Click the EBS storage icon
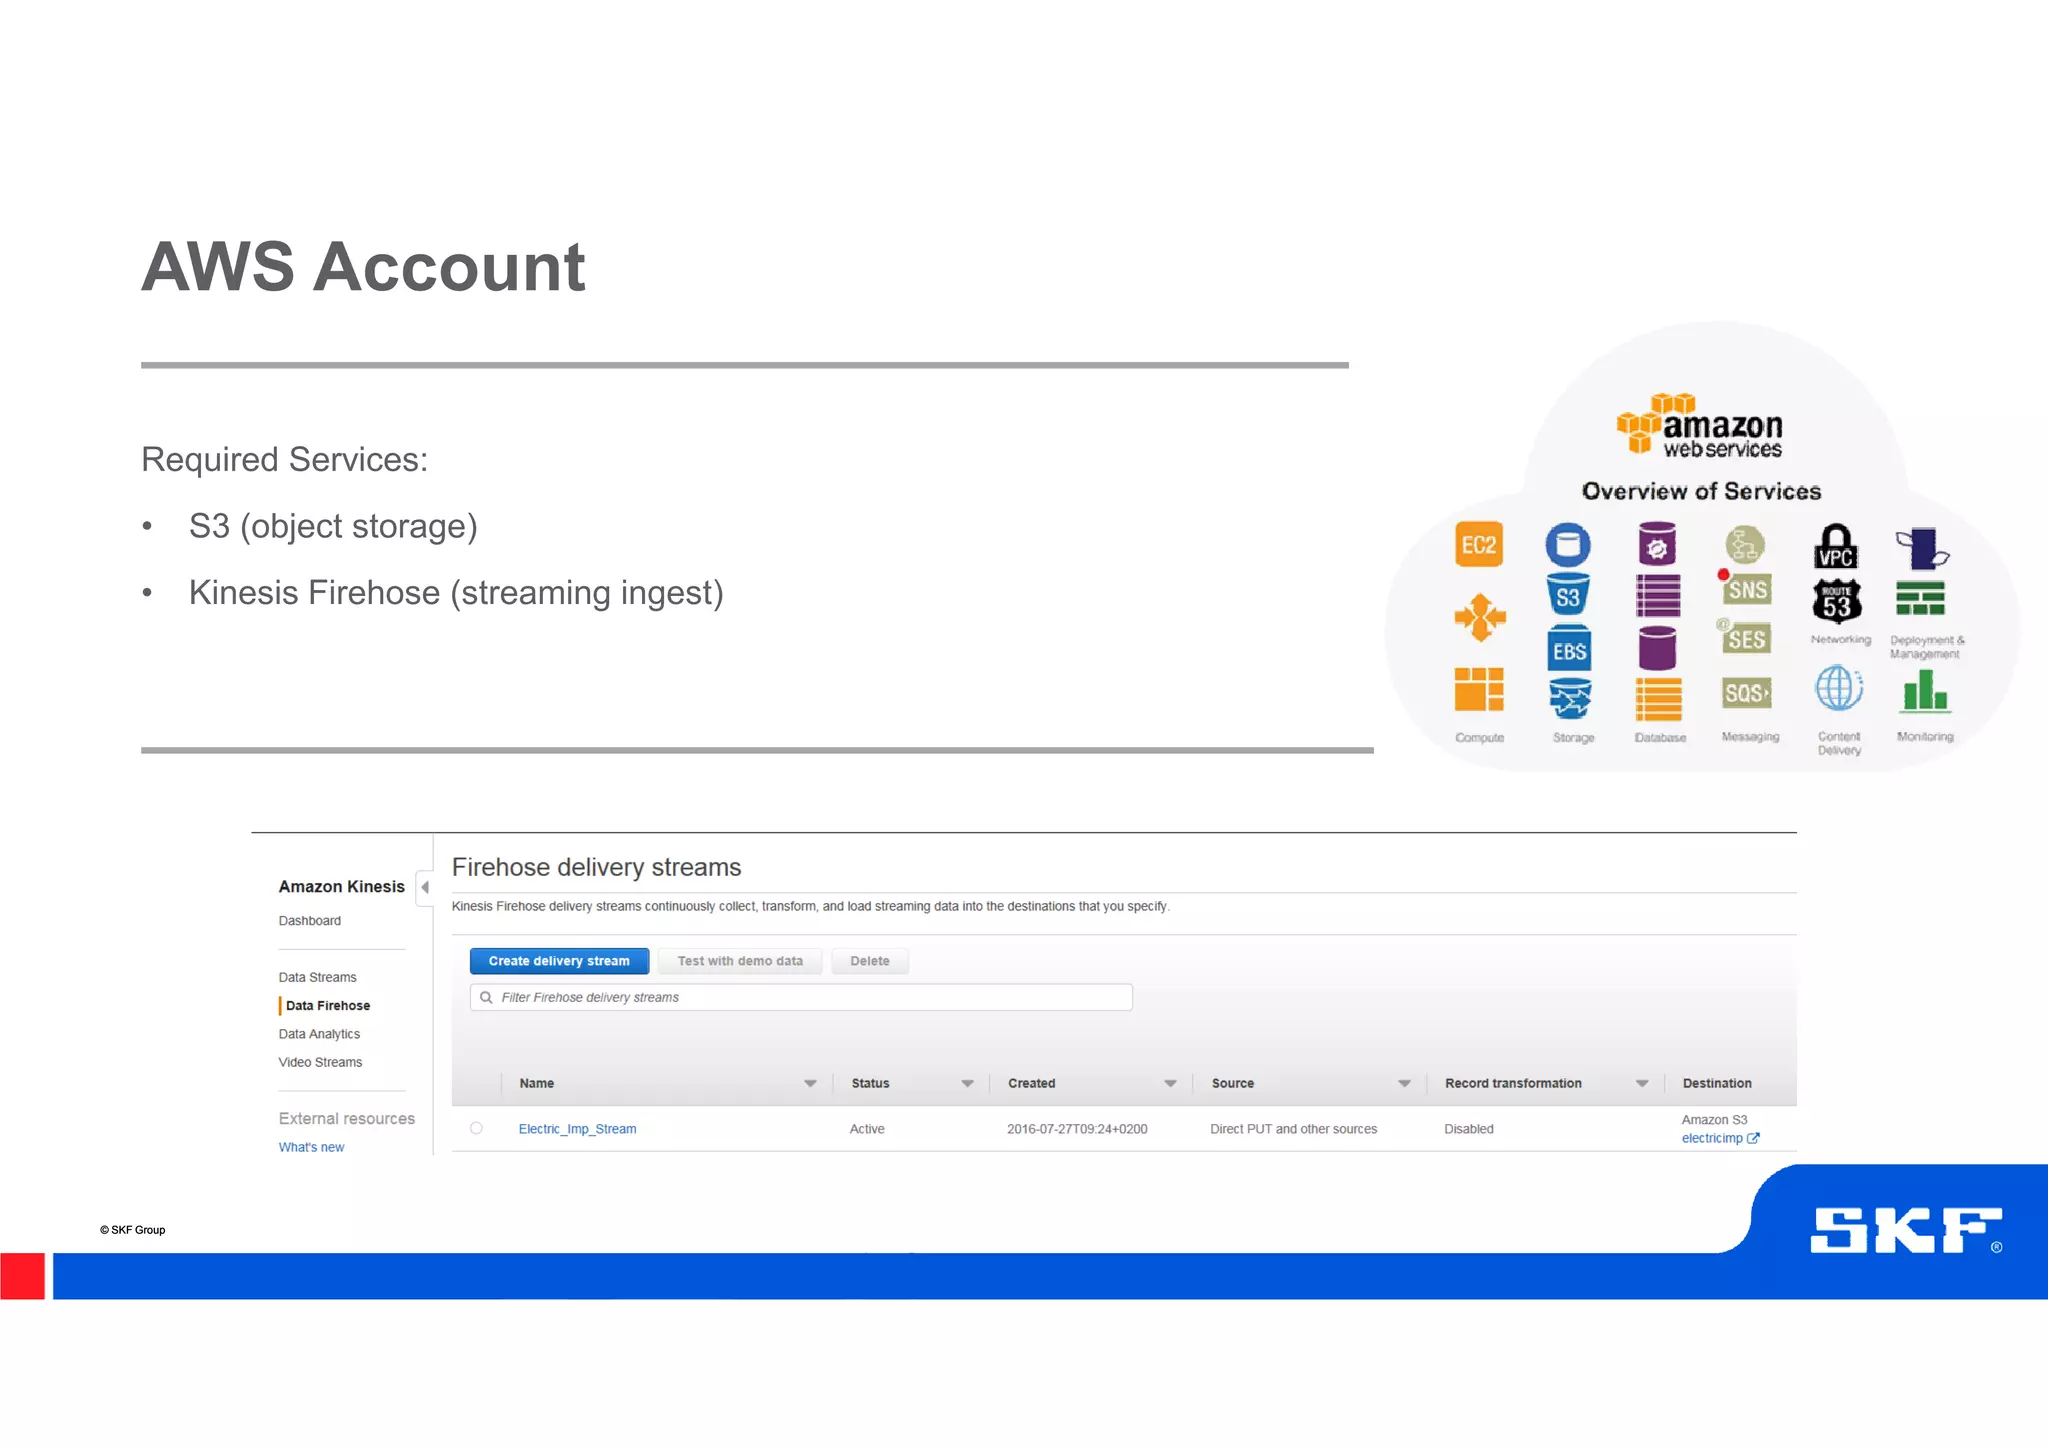The width and height of the screenshot is (2048, 1447). point(1569,650)
